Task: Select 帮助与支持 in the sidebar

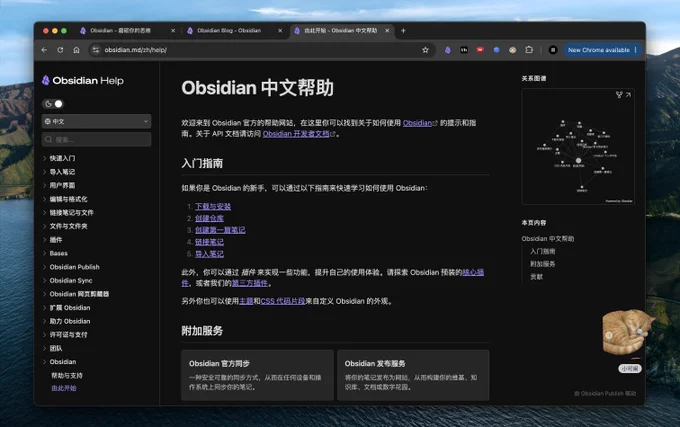Action: click(67, 375)
